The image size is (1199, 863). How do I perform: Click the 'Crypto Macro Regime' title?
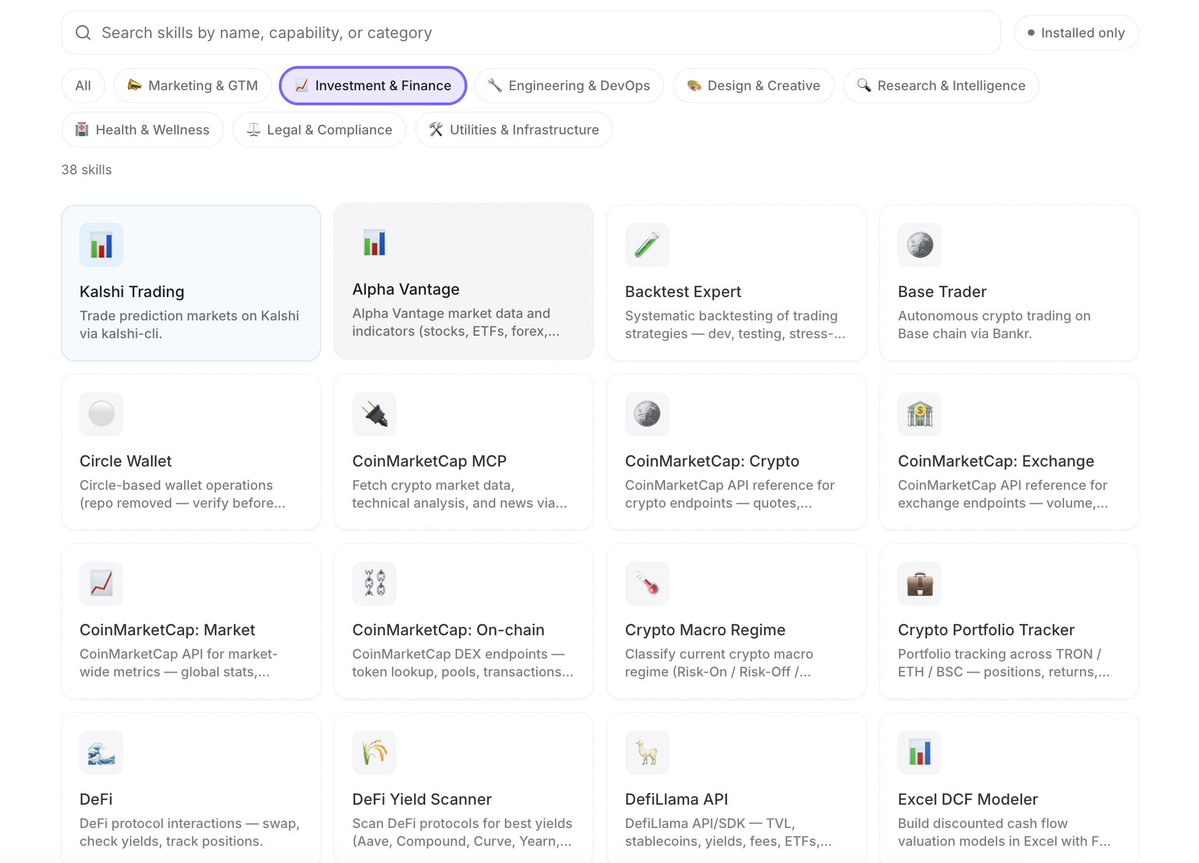(x=705, y=630)
